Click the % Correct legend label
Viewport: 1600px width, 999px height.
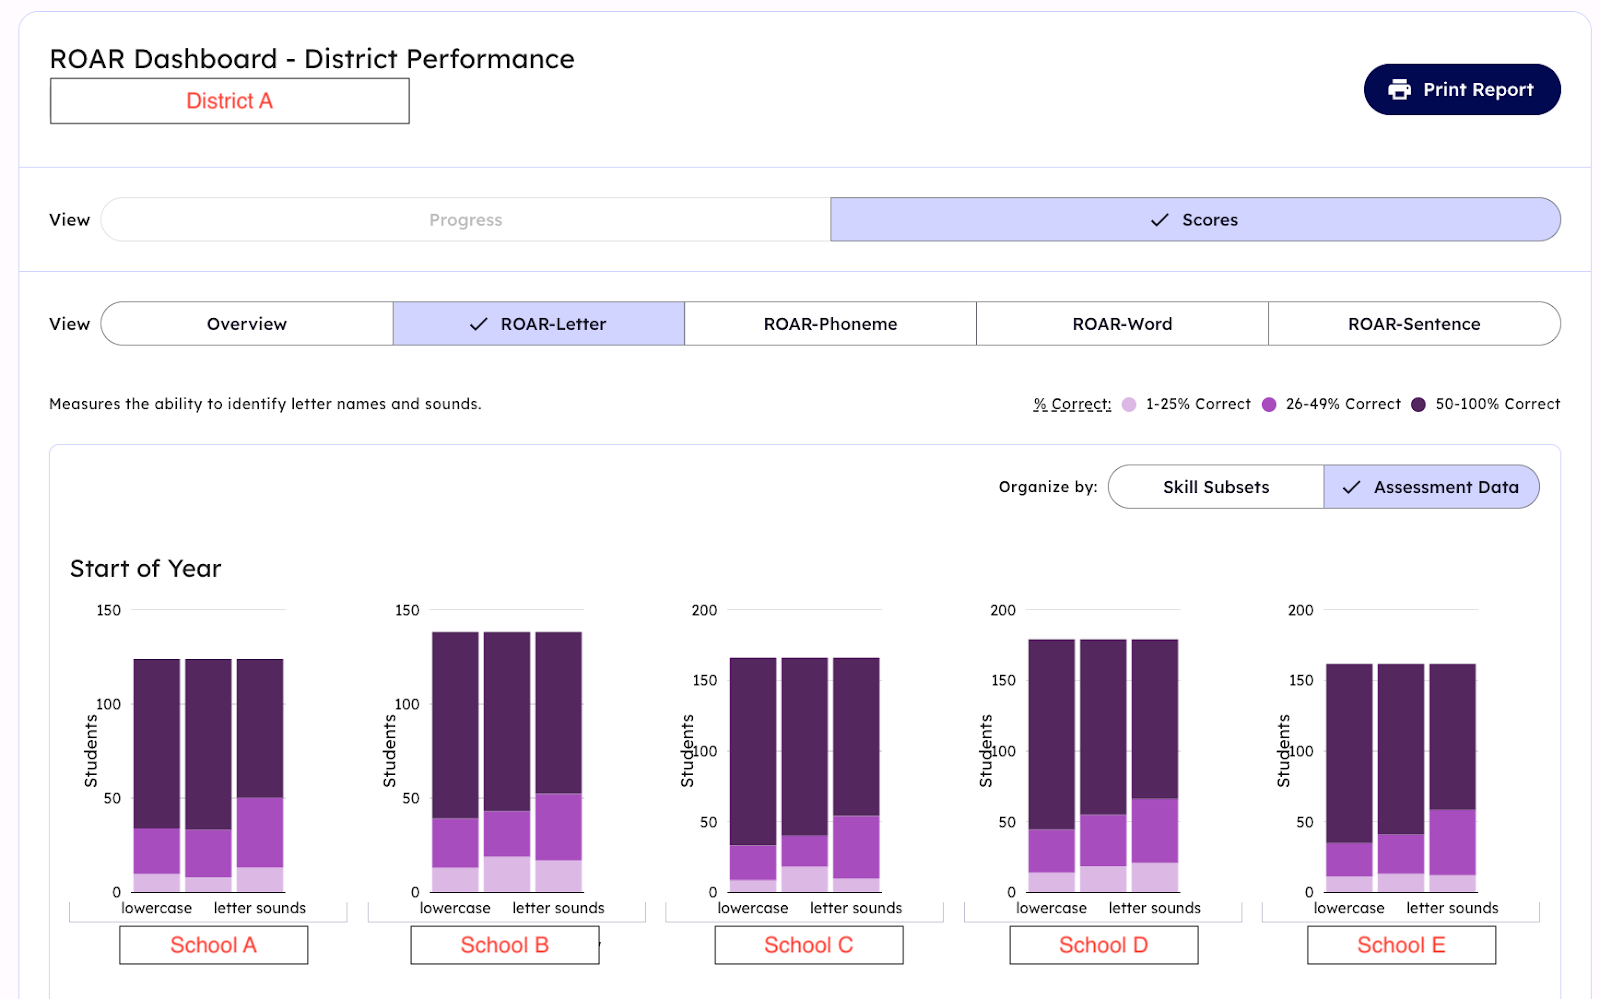pyautogui.click(x=1072, y=405)
